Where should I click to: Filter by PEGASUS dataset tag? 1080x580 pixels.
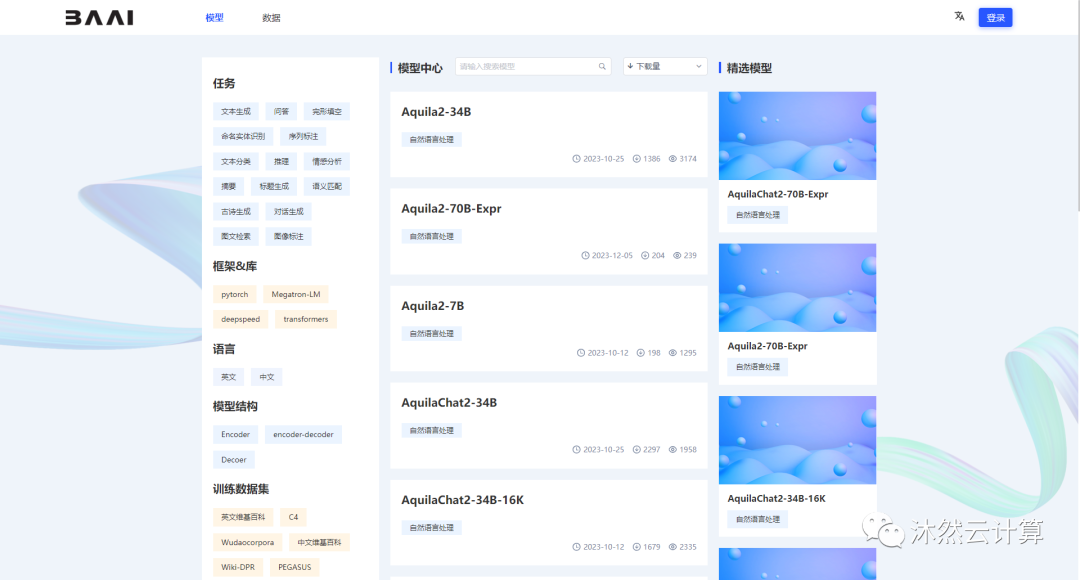(x=294, y=567)
